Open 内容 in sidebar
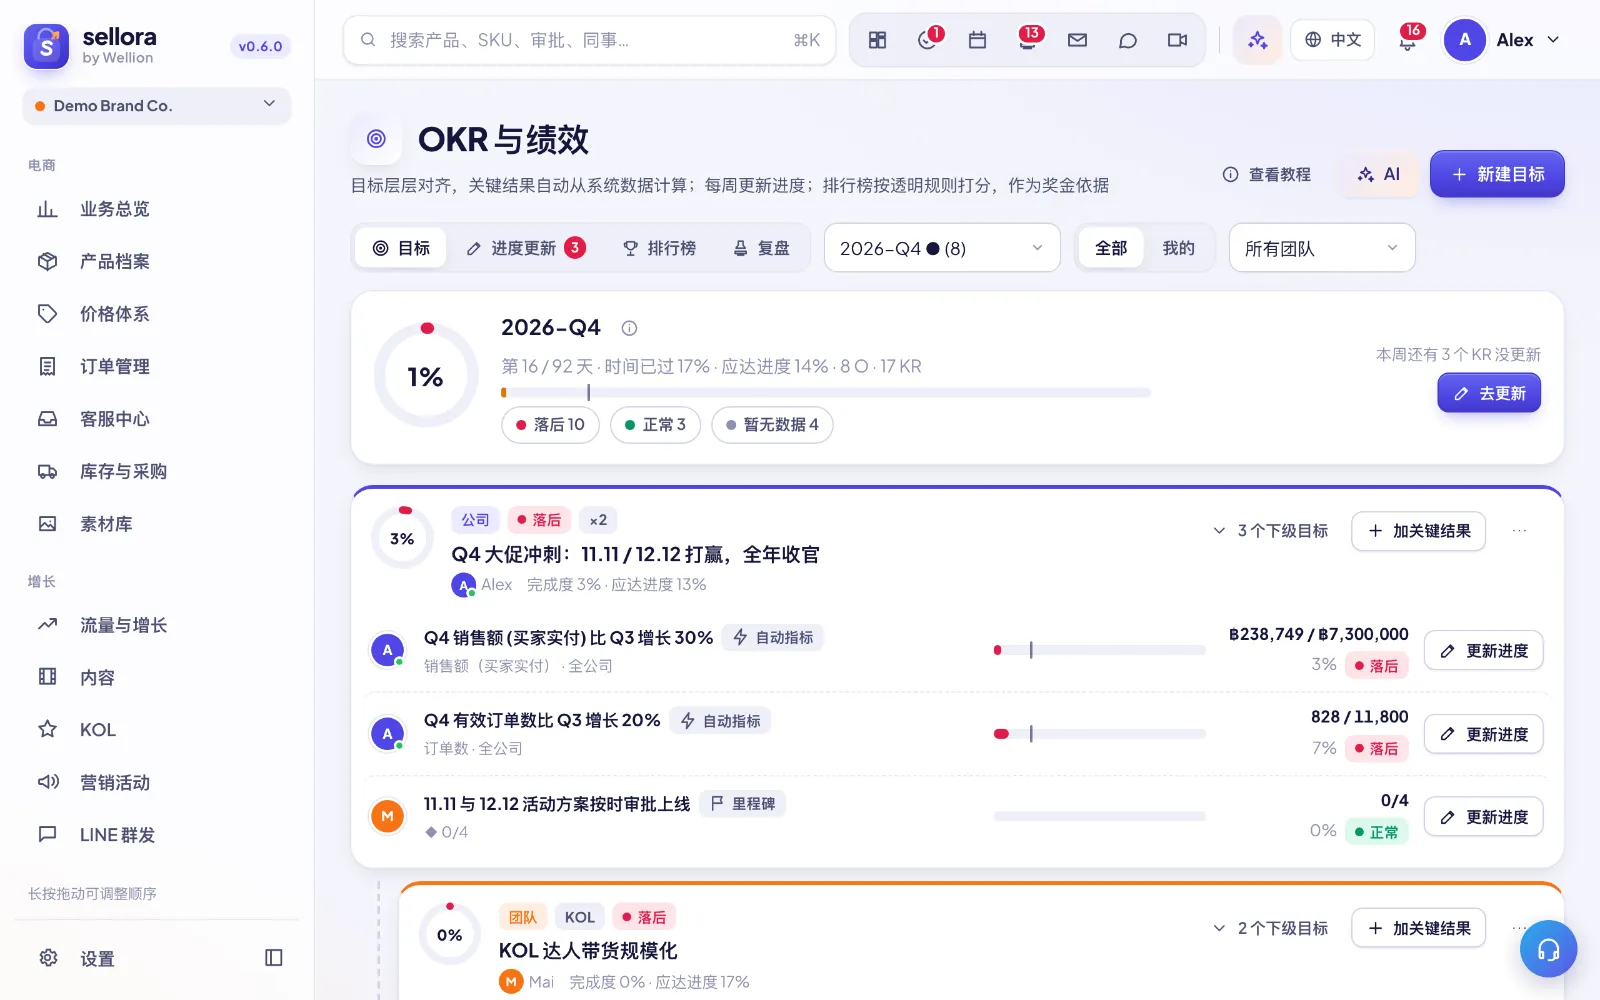The height and width of the screenshot is (1000, 1600). 157,677
